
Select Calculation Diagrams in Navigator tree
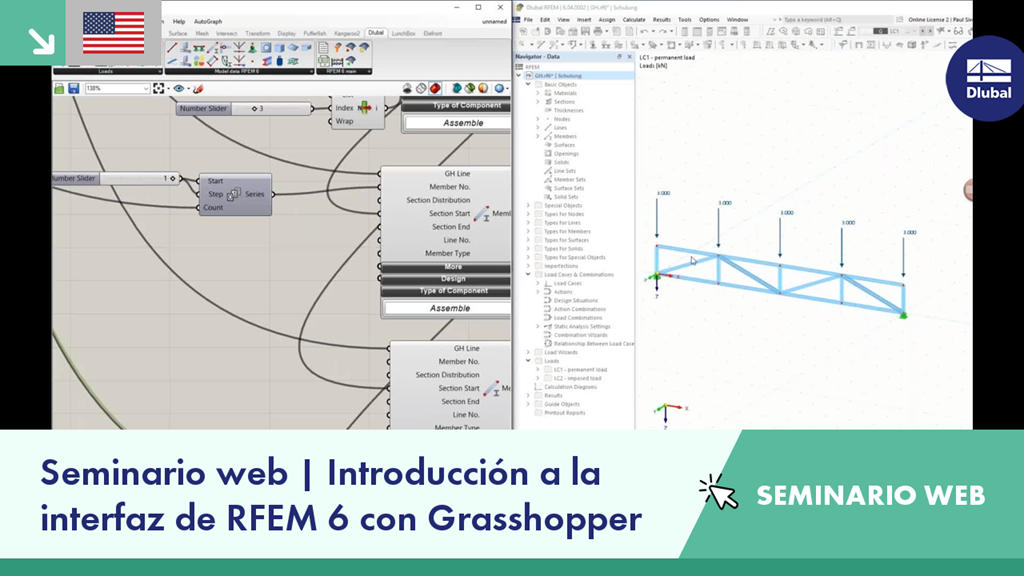pos(570,387)
